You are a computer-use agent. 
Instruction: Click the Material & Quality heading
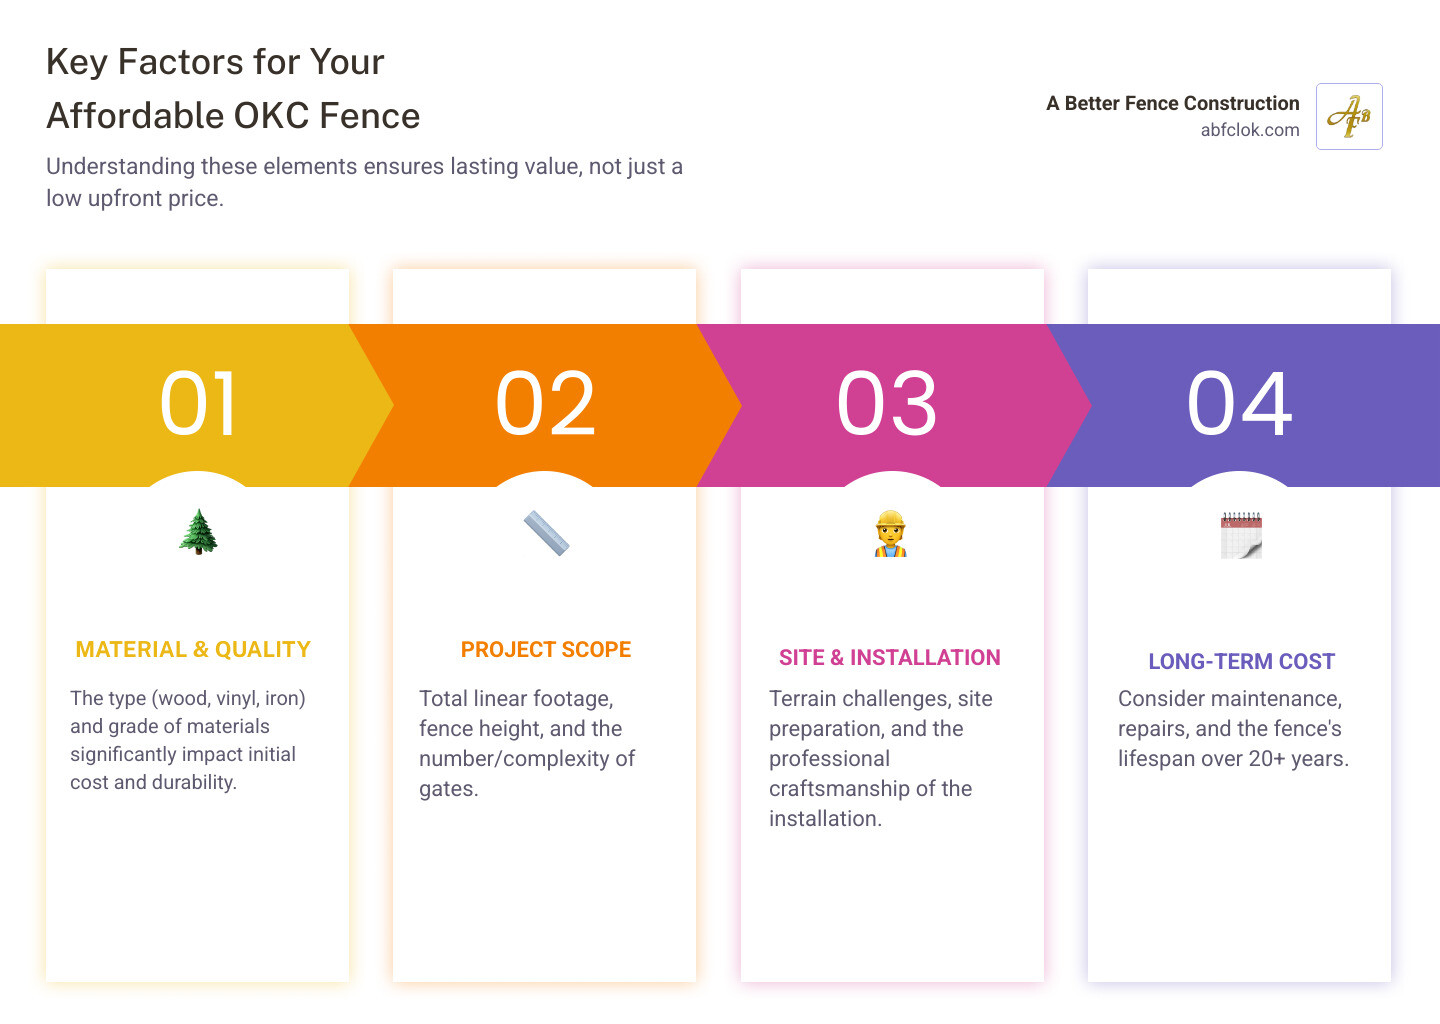pyautogui.click(x=193, y=650)
